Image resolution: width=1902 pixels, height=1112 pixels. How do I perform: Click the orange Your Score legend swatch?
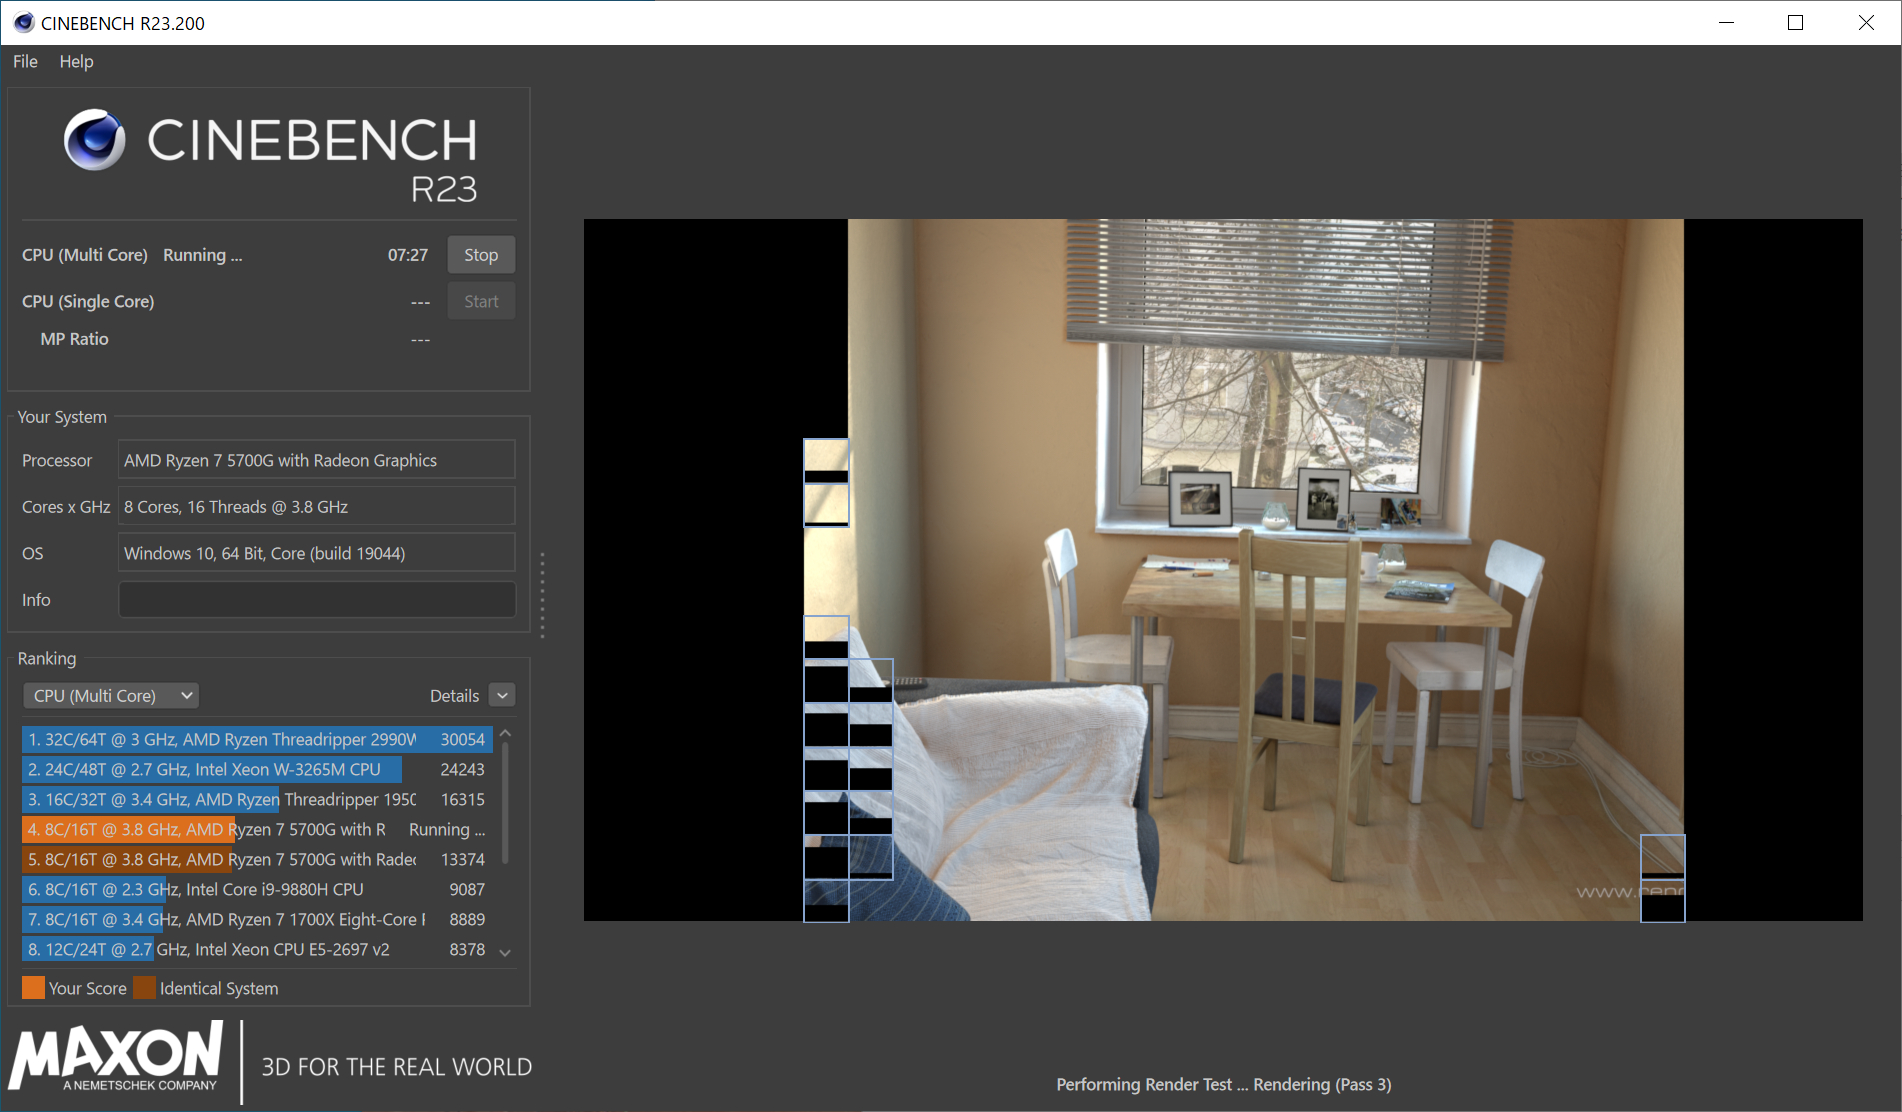click(x=33, y=988)
